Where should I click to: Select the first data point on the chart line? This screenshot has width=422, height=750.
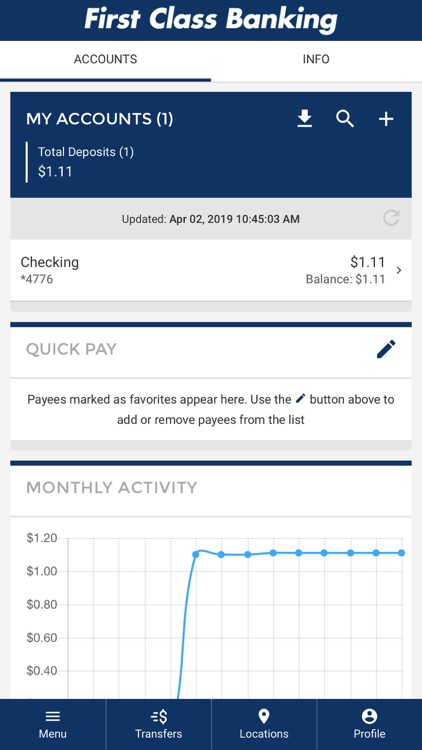pyautogui.click(x=196, y=554)
